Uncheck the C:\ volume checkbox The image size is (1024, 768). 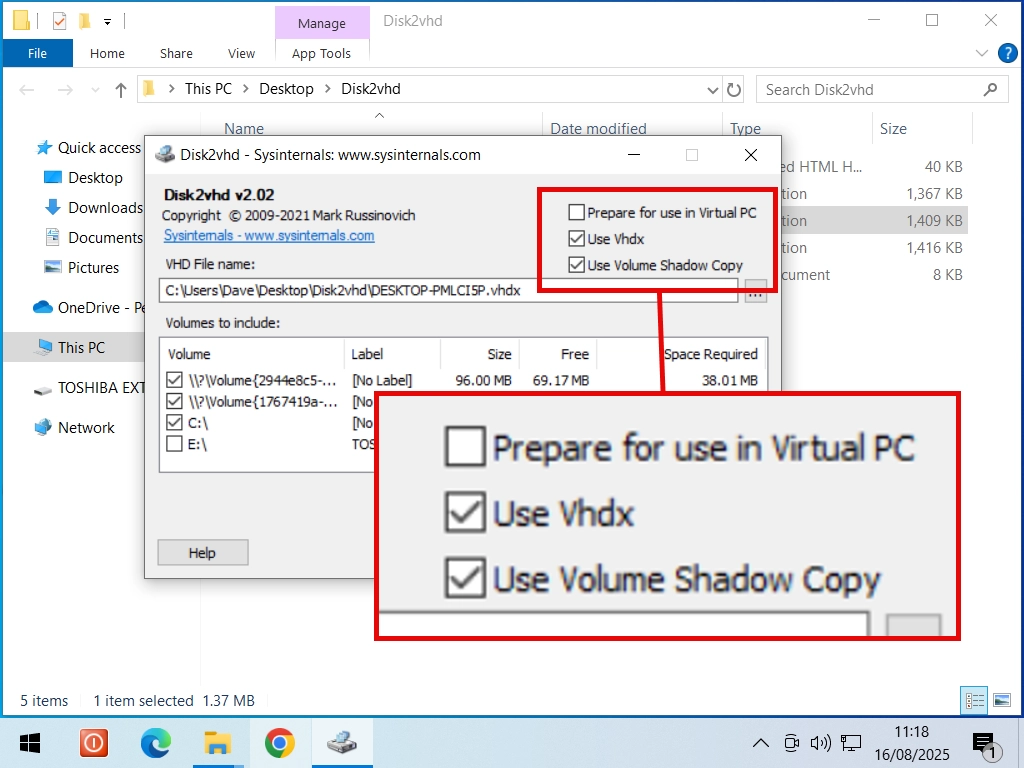tap(174, 423)
